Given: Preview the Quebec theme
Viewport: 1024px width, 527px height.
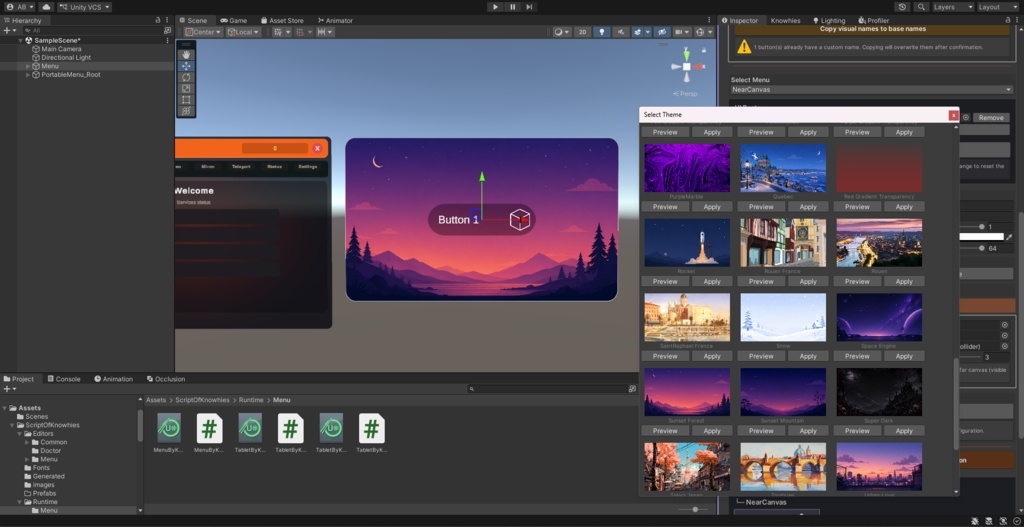Looking at the screenshot, I should click(x=761, y=207).
